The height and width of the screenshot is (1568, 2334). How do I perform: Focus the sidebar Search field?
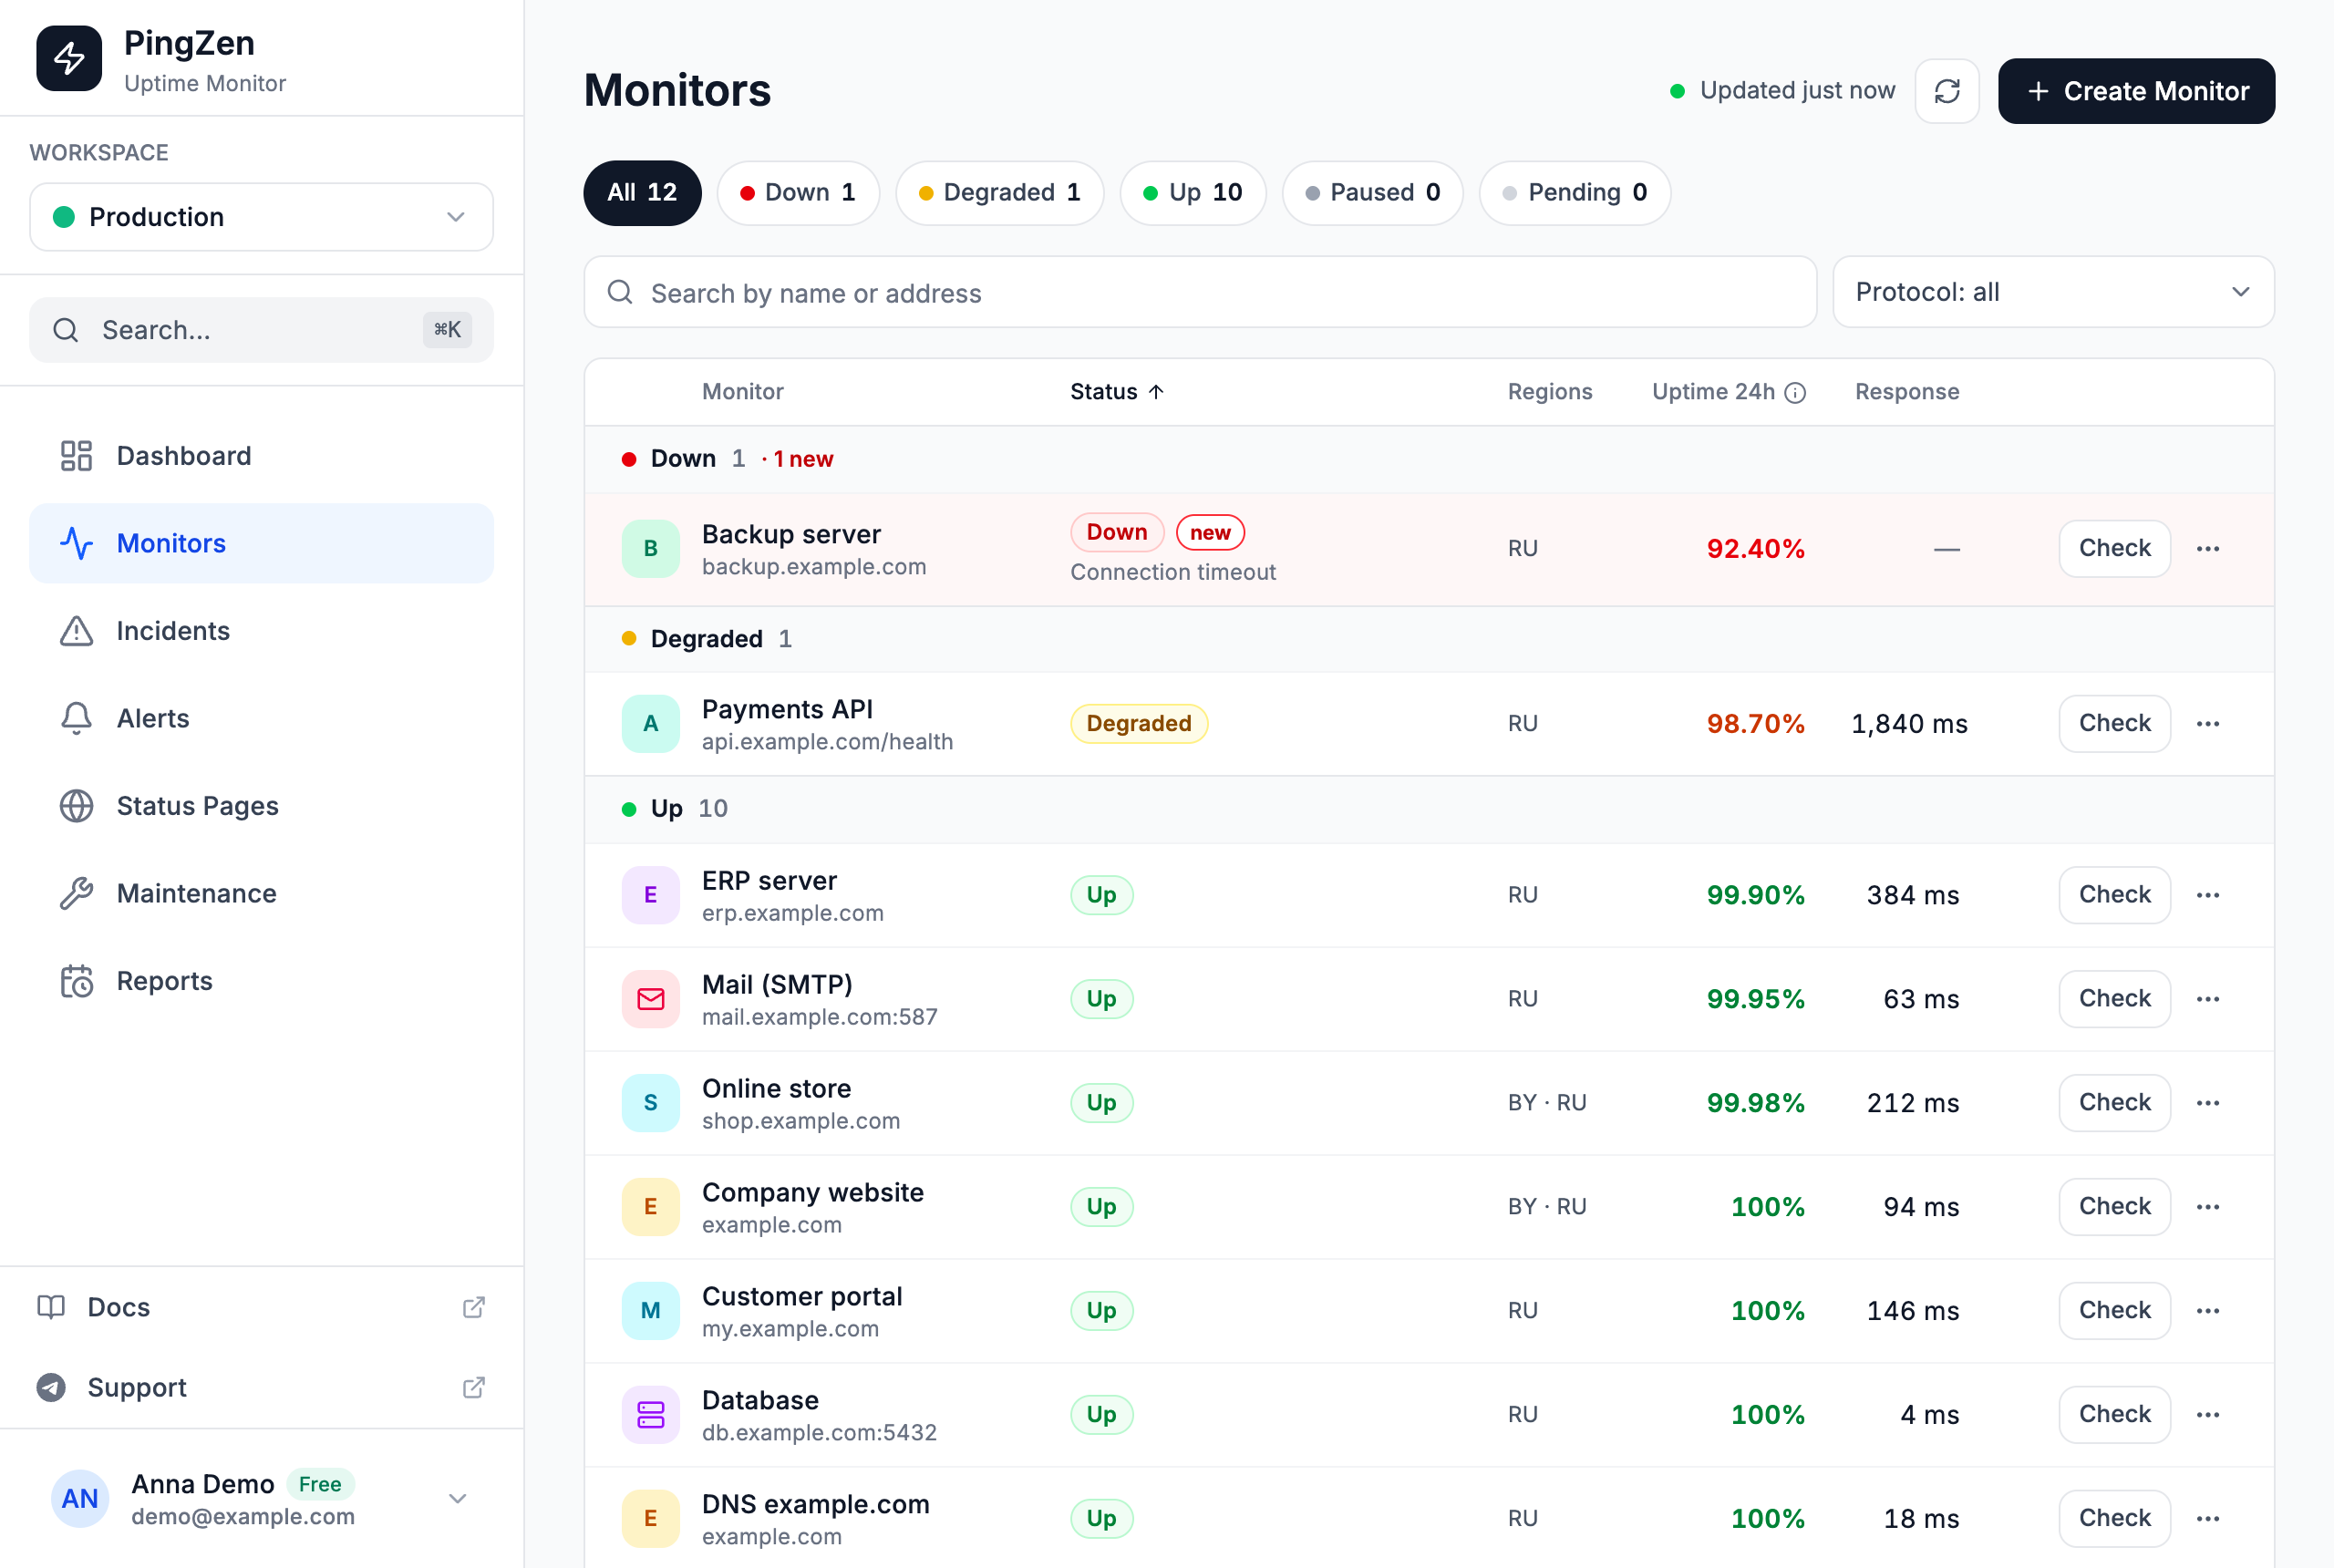point(261,330)
